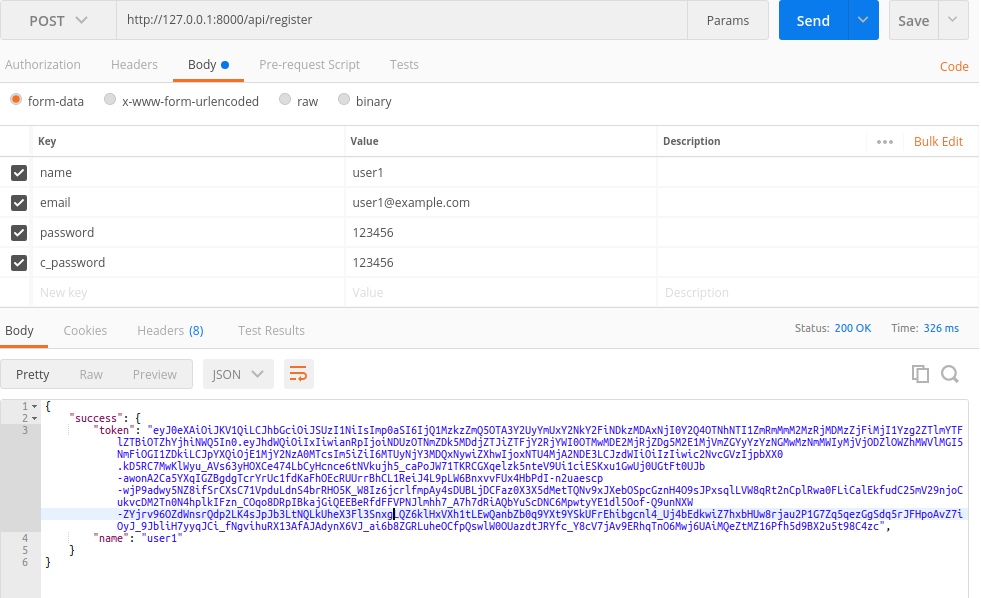Open the Test Results tab
The image size is (981, 598).
271,330
